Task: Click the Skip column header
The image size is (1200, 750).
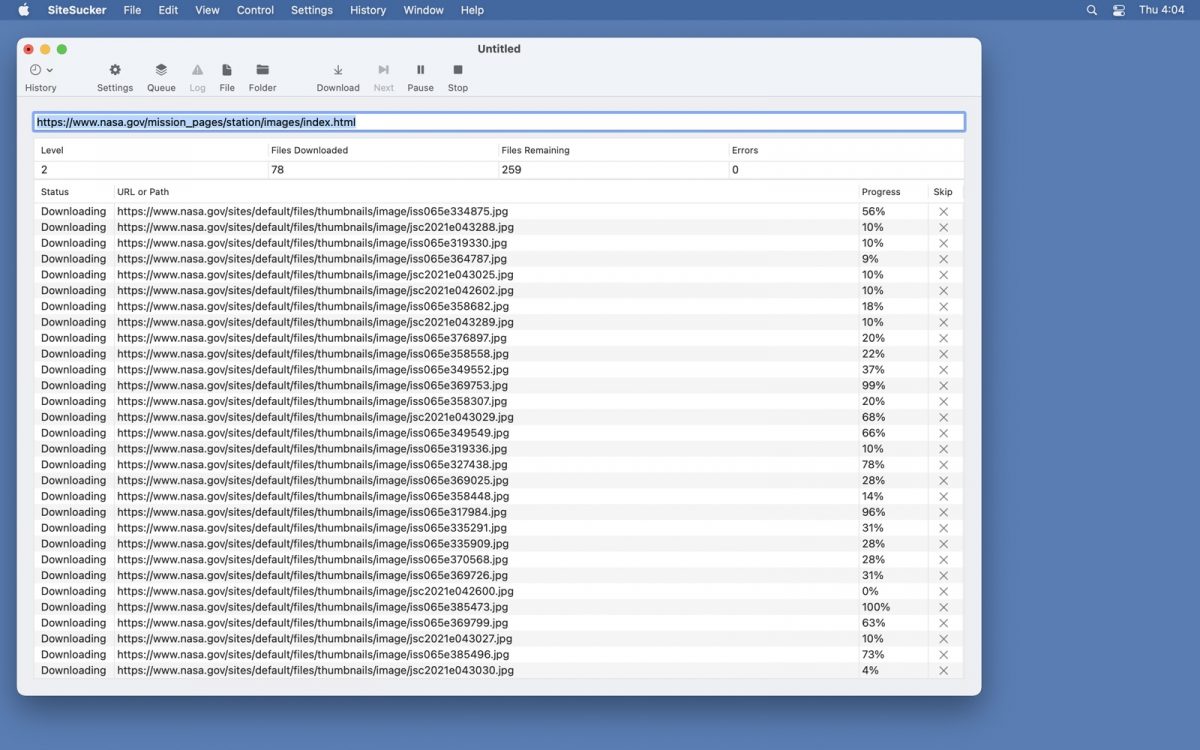Action: click(943, 192)
